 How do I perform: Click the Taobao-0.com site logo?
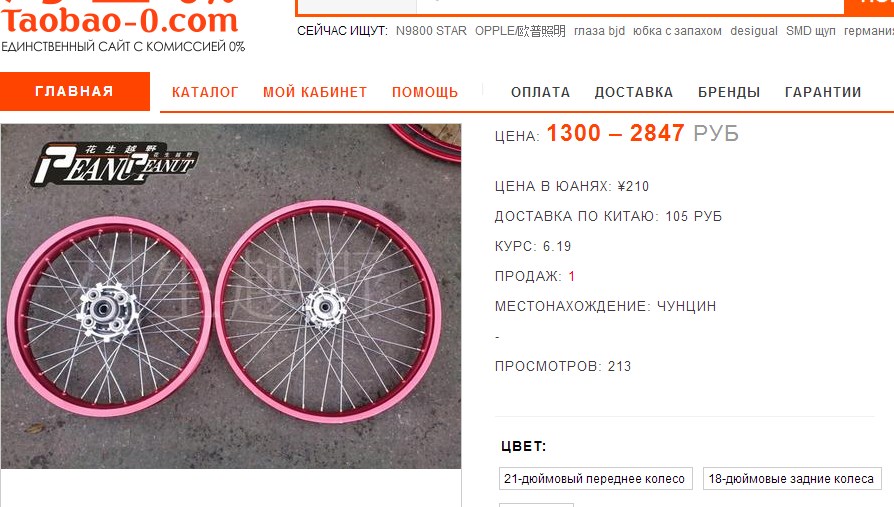point(119,21)
